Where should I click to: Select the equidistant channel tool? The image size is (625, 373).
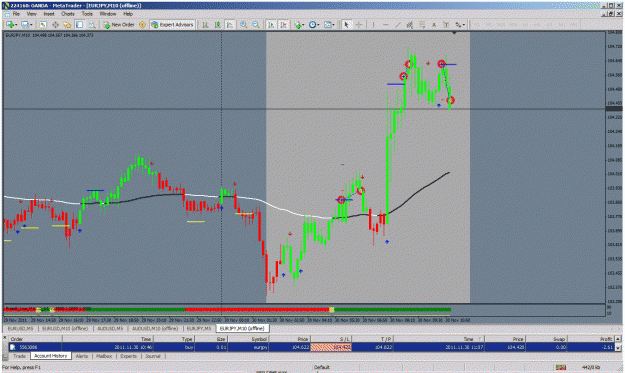coord(409,25)
